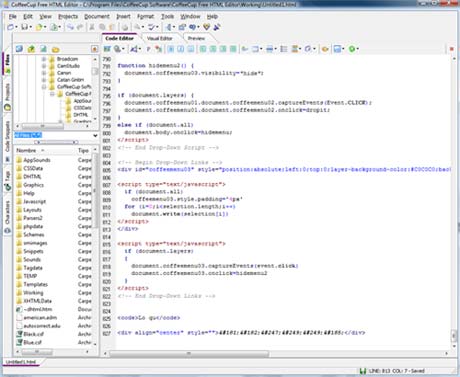This screenshot has width=460, height=377.
Task: Click the yellow heart-shaped icon in main toolbar
Action: click(x=207, y=27)
